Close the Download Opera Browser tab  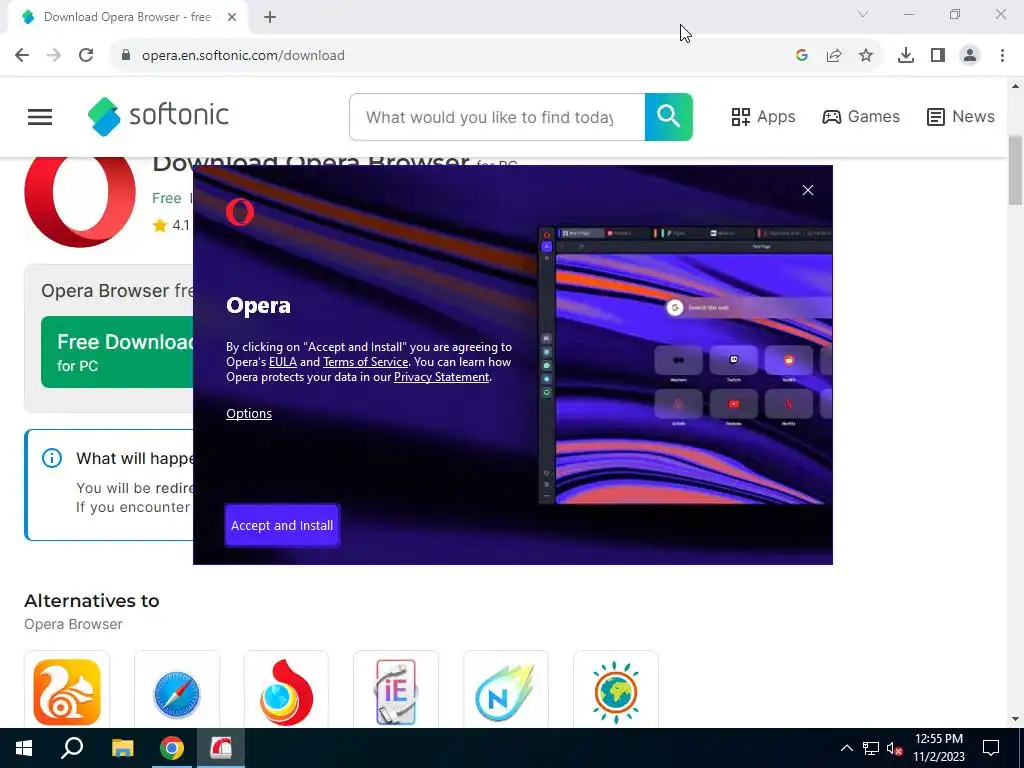[232, 17]
